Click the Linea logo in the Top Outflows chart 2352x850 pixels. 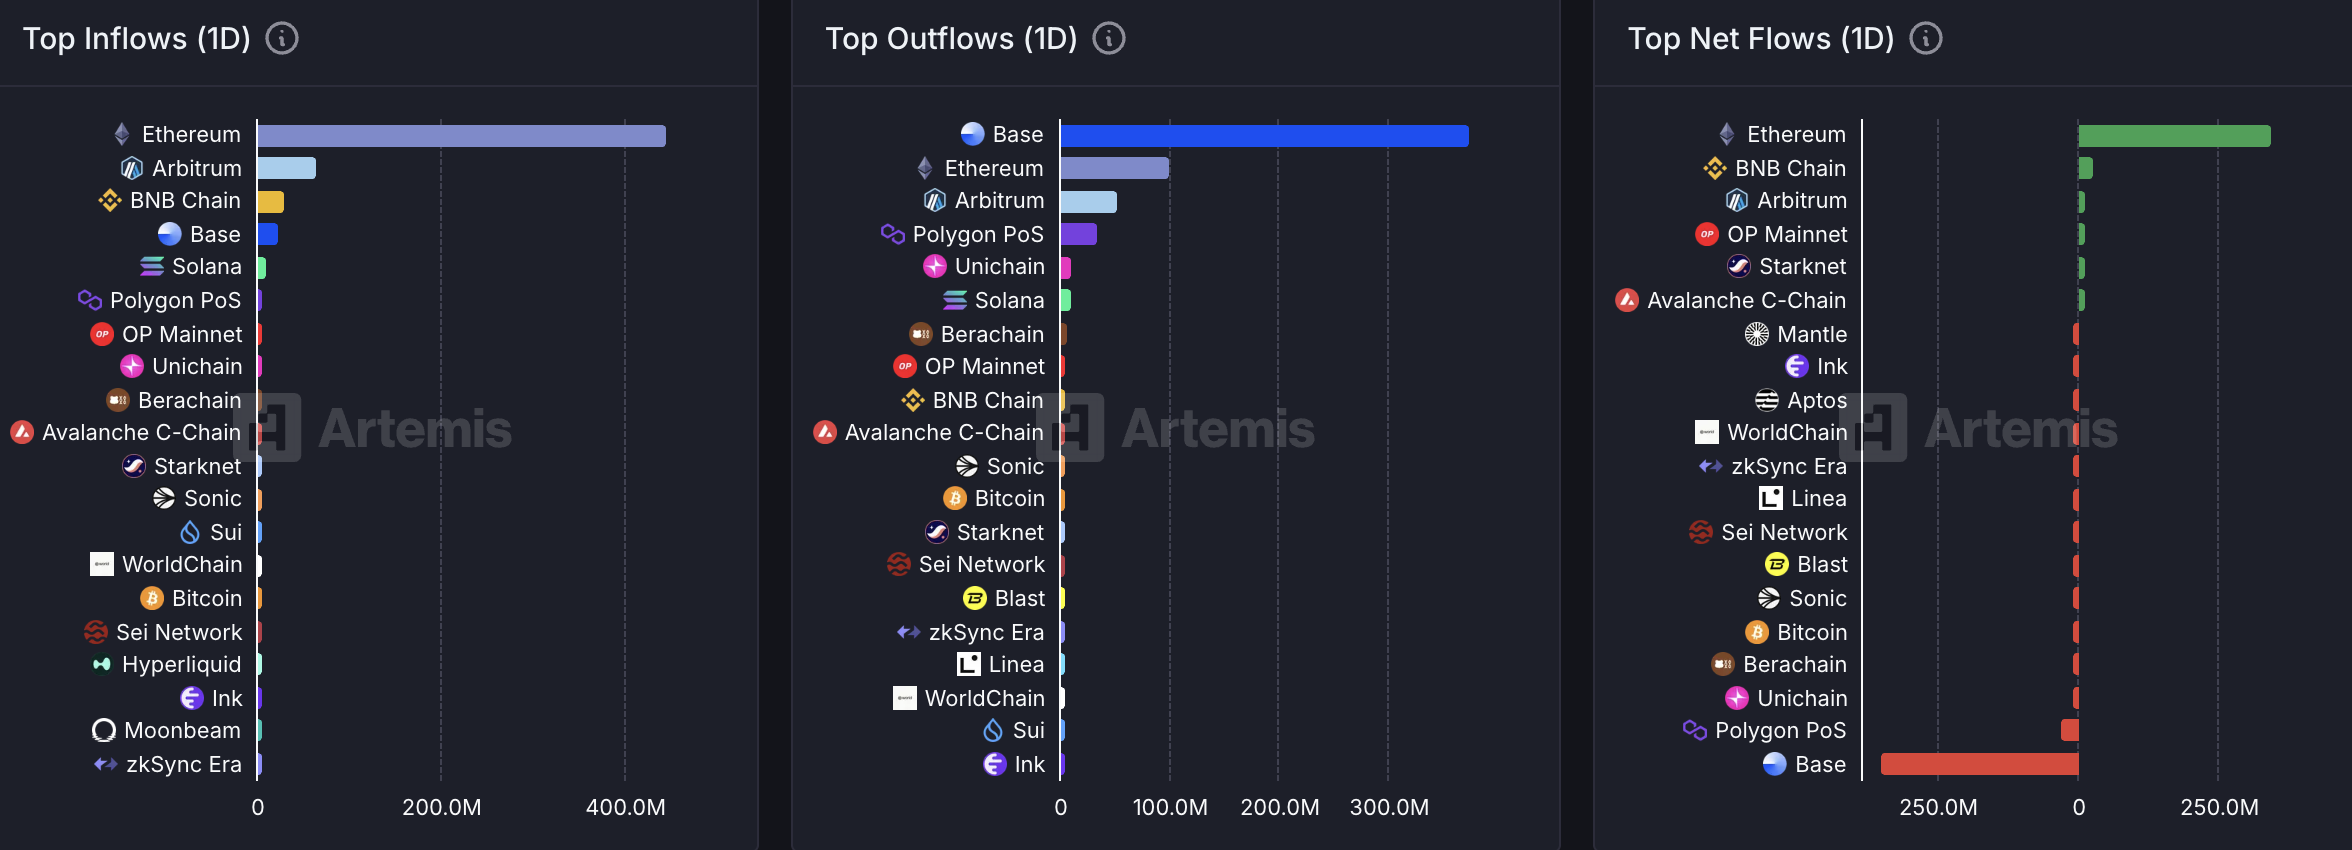[x=969, y=664]
